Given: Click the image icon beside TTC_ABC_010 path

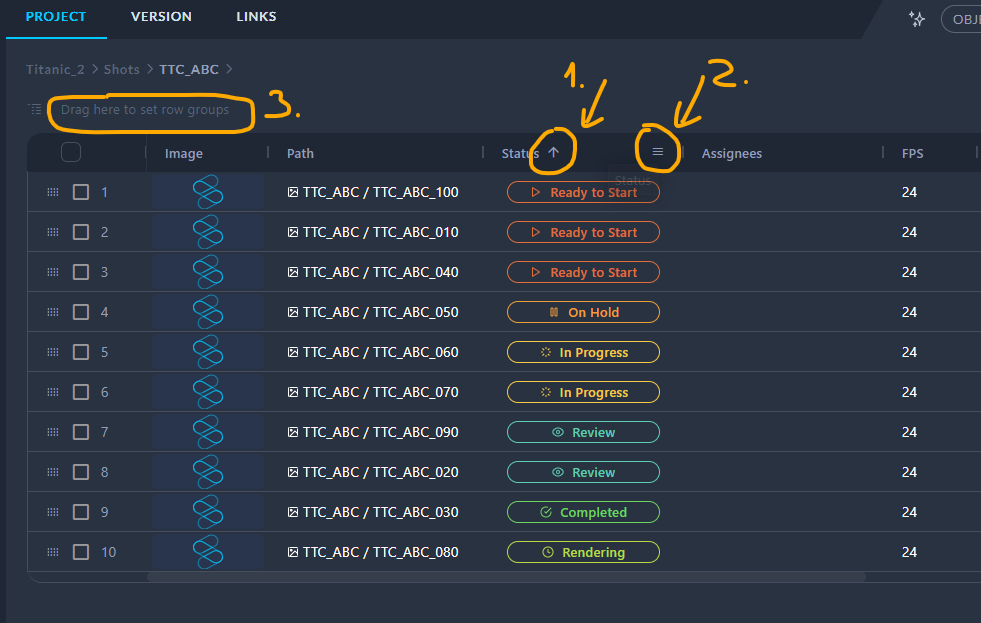Looking at the screenshot, I should tap(293, 232).
